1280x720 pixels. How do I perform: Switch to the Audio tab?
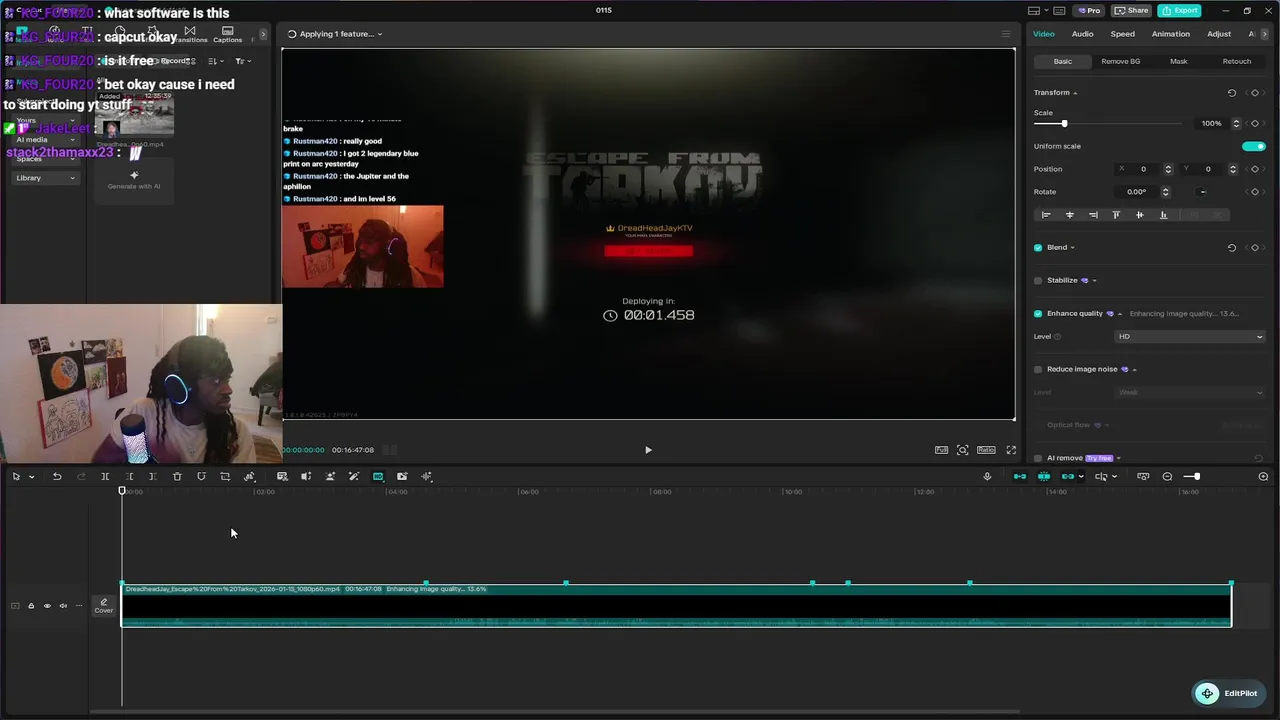[1082, 34]
